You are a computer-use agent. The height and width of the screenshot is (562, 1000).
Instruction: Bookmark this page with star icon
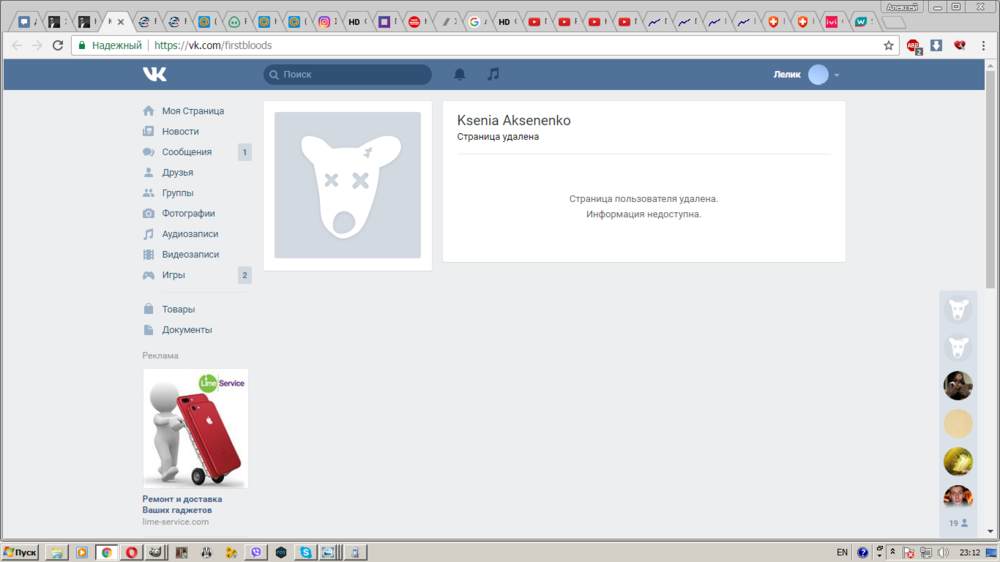coord(888,45)
